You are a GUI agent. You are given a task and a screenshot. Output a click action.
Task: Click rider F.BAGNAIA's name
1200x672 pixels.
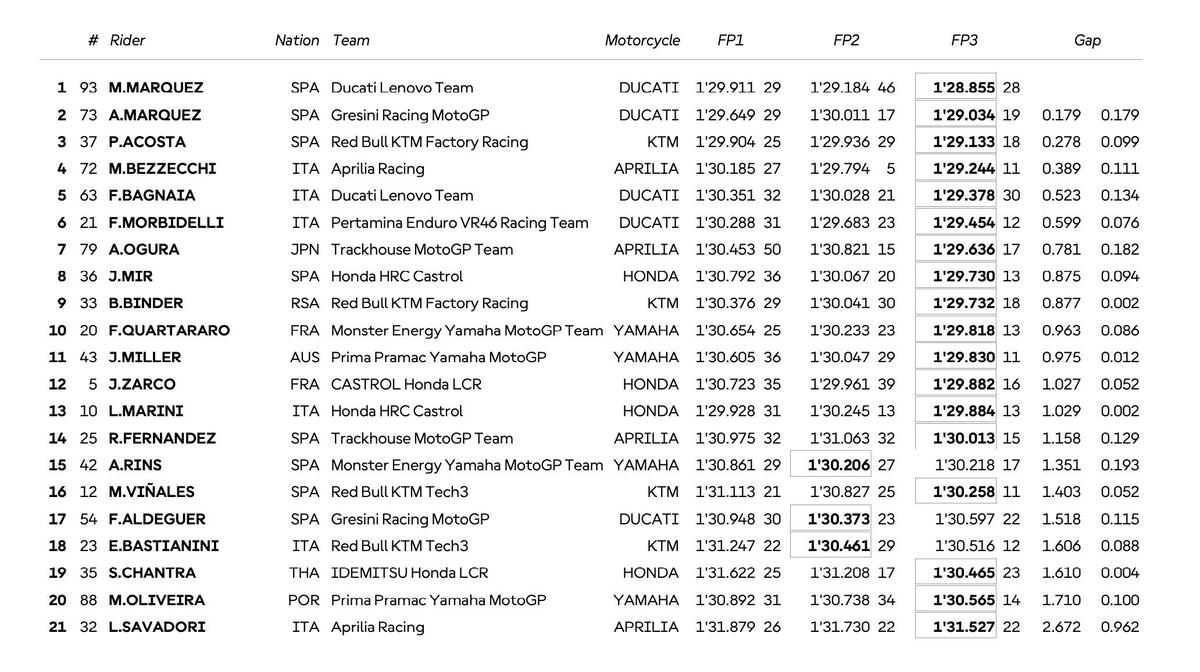pyautogui.click(x=152, y=196)
